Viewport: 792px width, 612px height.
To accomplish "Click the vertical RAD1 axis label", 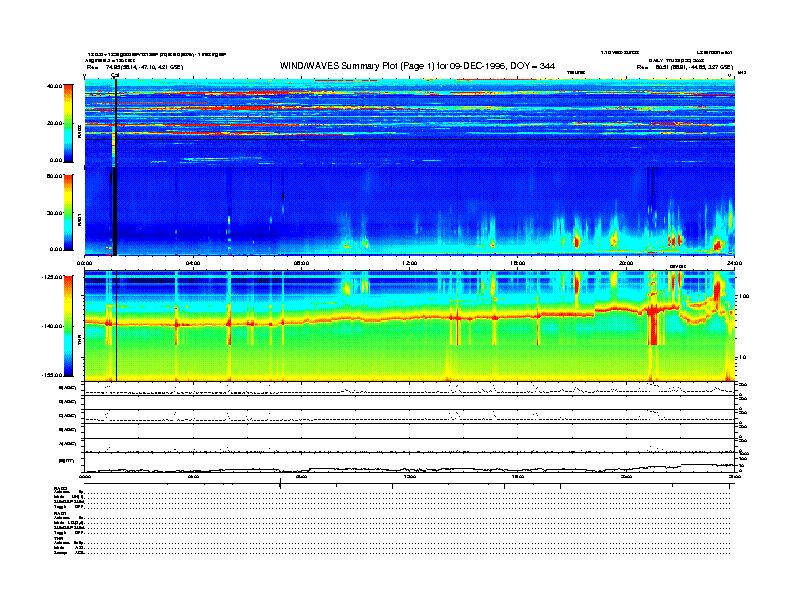I will (79, 221).
